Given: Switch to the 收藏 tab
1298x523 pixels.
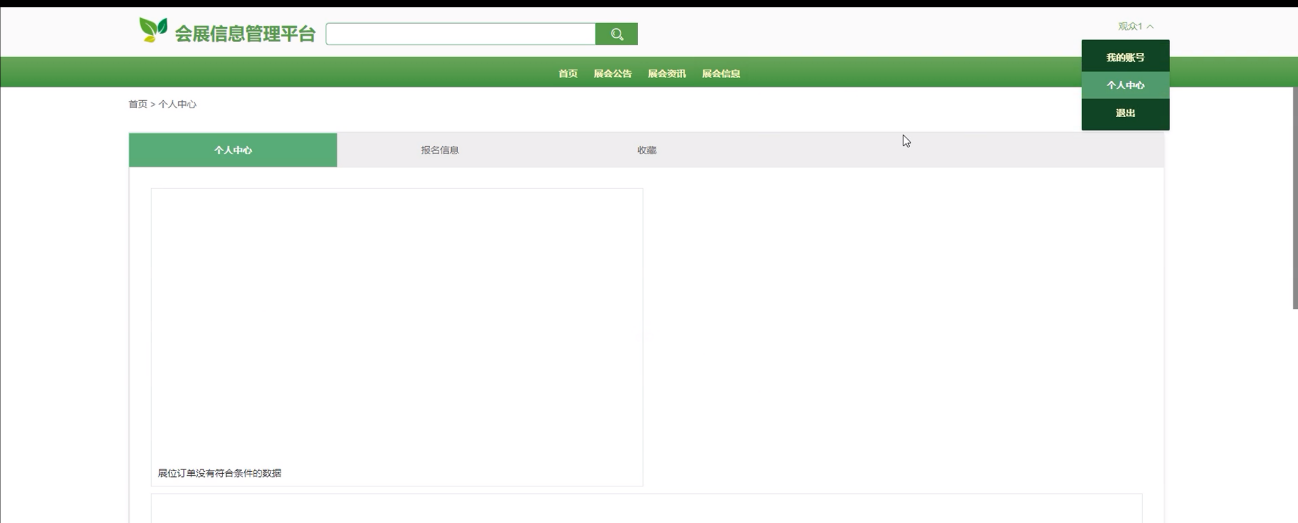Looking at the screenshot, I should pos(647,150).
